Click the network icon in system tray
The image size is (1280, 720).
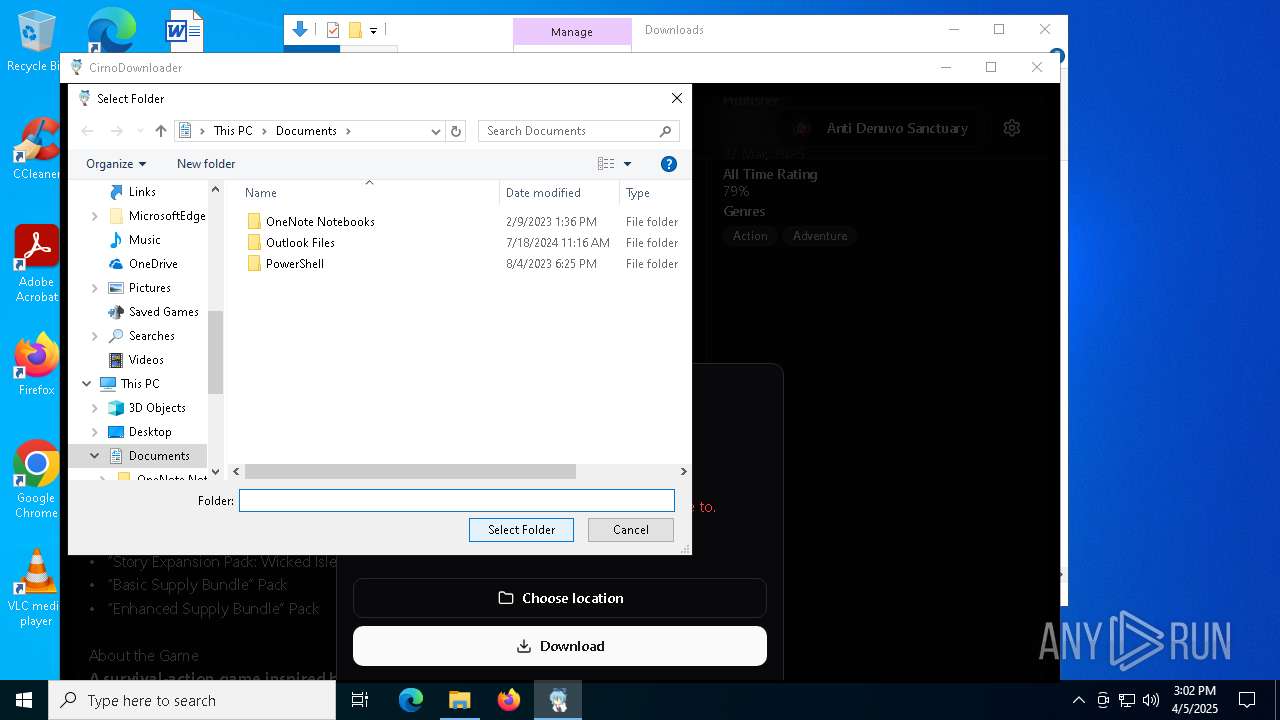pos(1127,700)
